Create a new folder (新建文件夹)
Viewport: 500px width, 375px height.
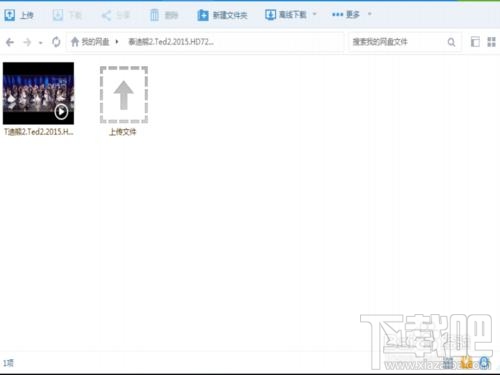[222, 15]
